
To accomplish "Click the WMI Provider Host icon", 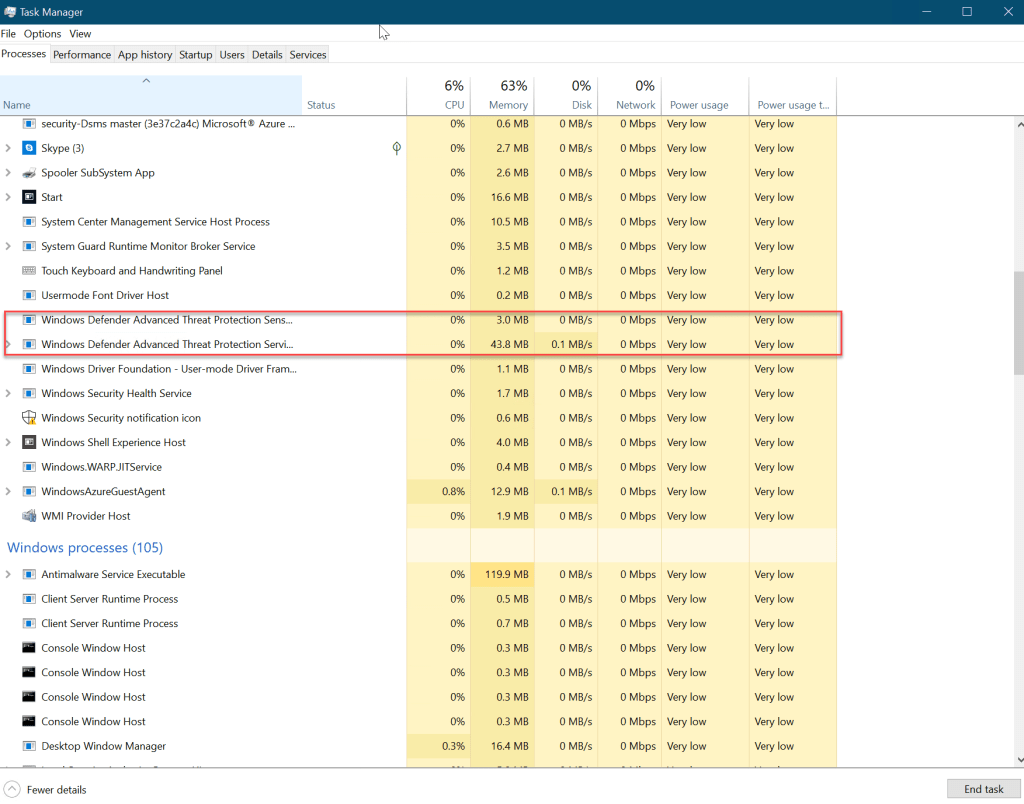I will pos(29,516).
